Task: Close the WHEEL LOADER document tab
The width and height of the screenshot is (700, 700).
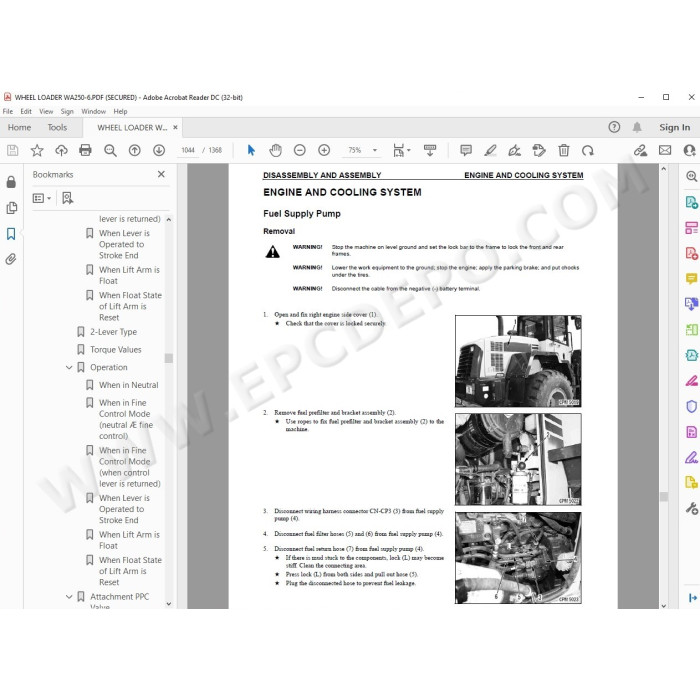Action: tap(175, 127)
